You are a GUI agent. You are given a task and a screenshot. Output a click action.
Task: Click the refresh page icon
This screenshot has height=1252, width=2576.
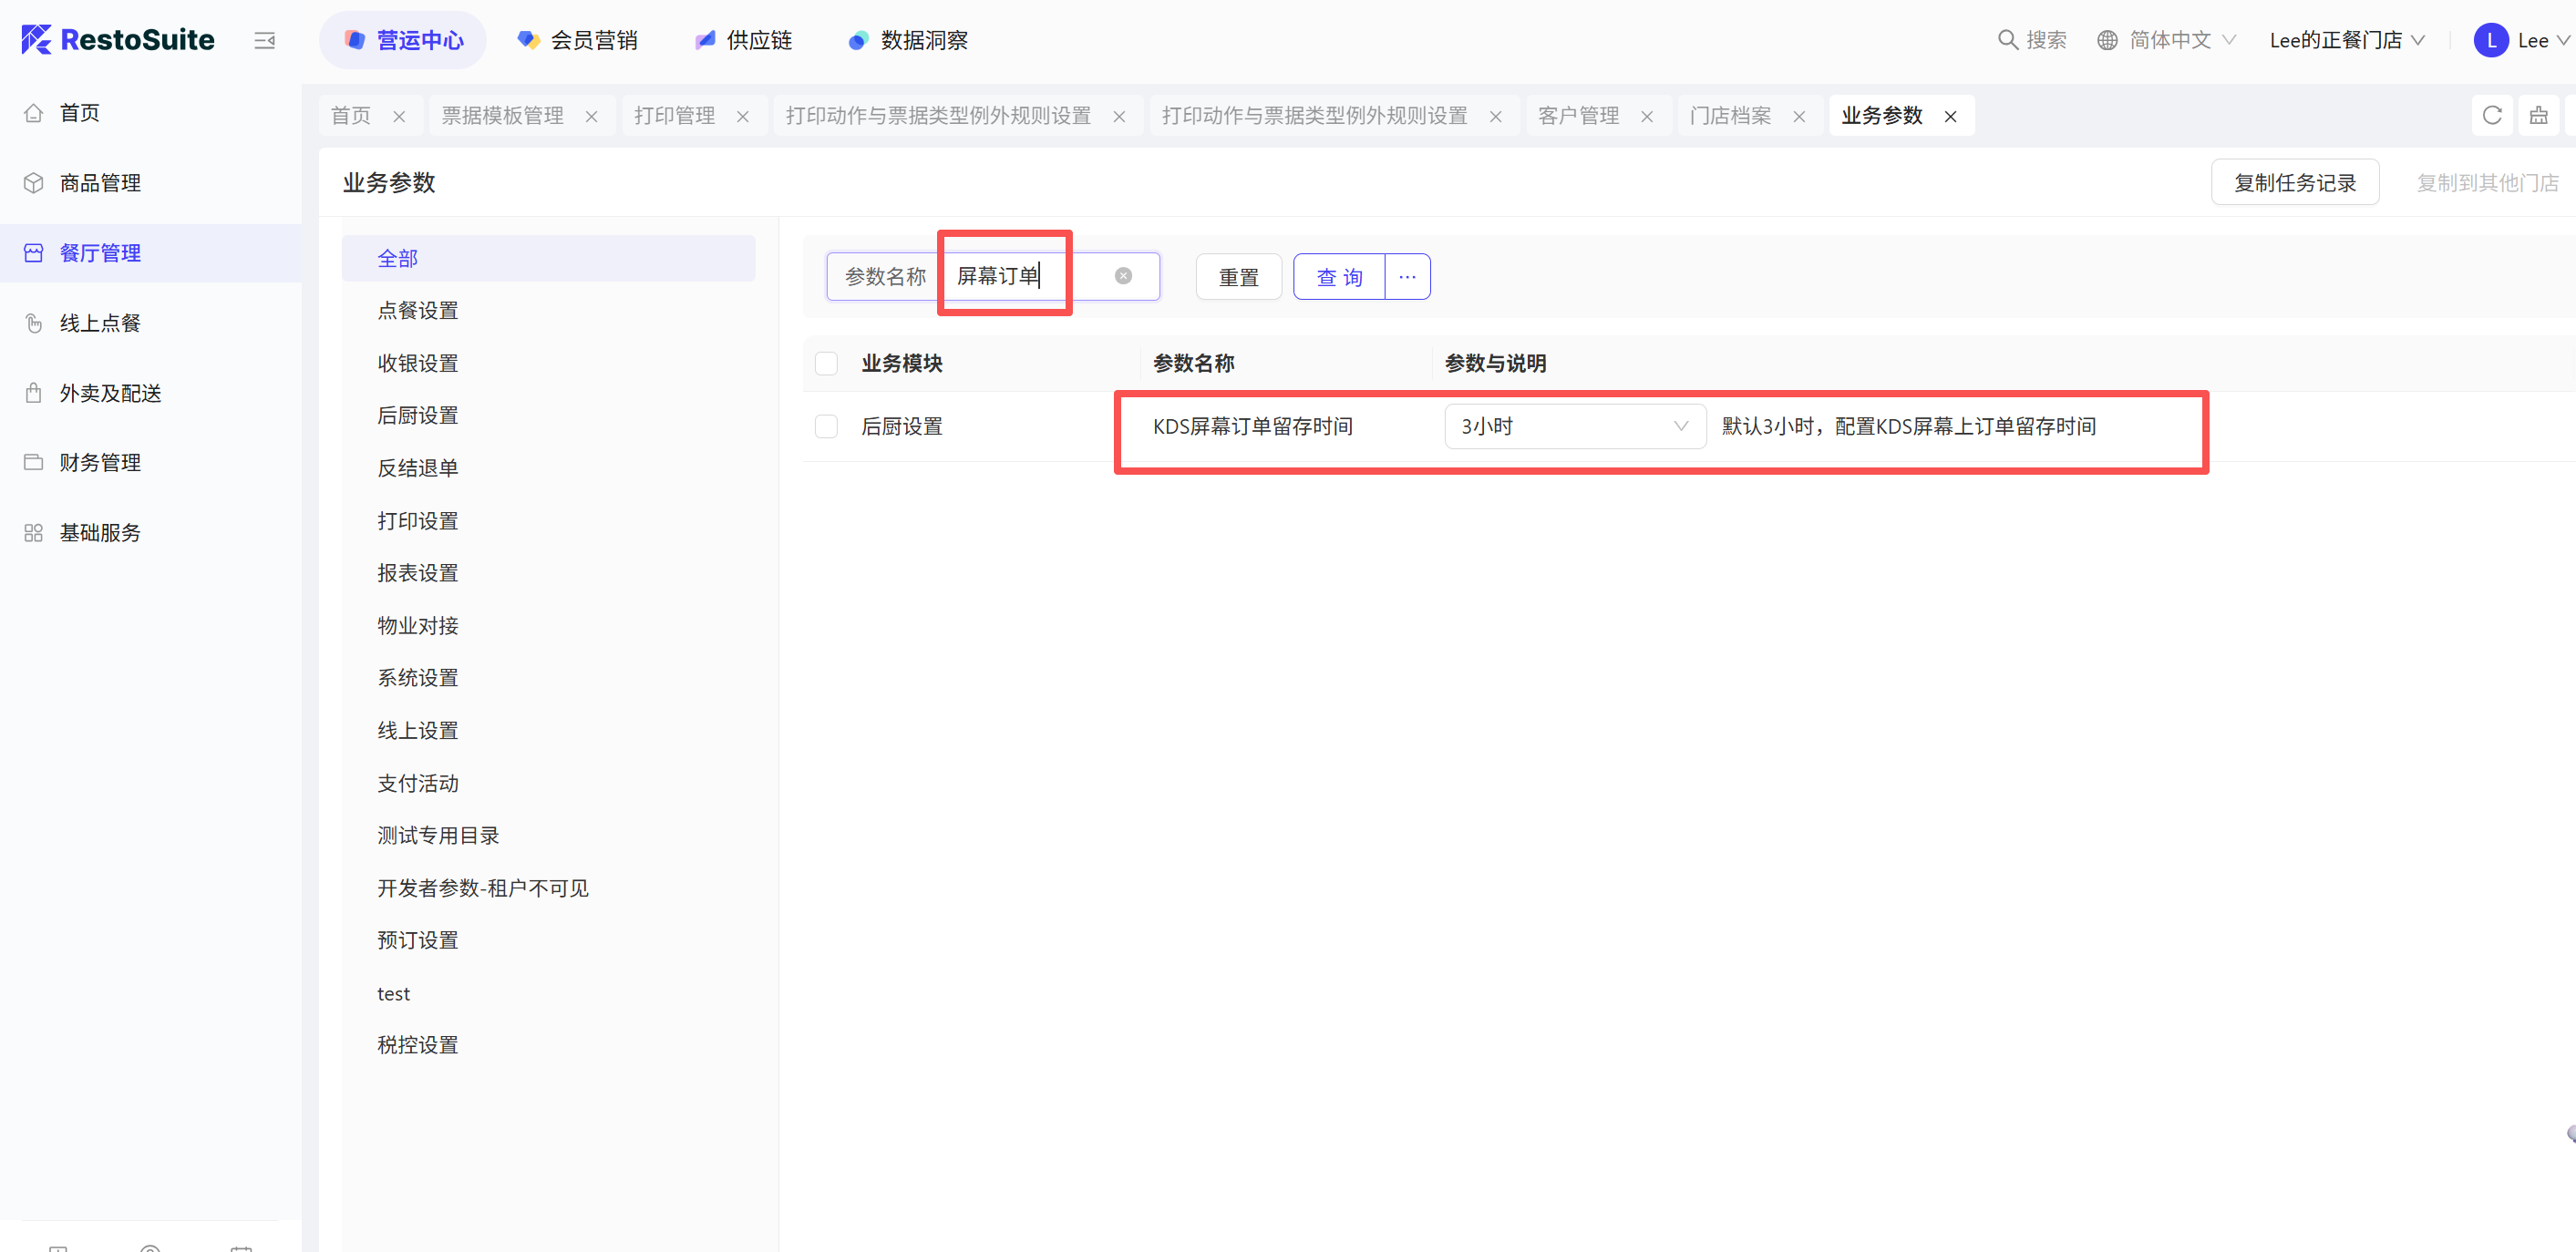tap(2491, 116)
